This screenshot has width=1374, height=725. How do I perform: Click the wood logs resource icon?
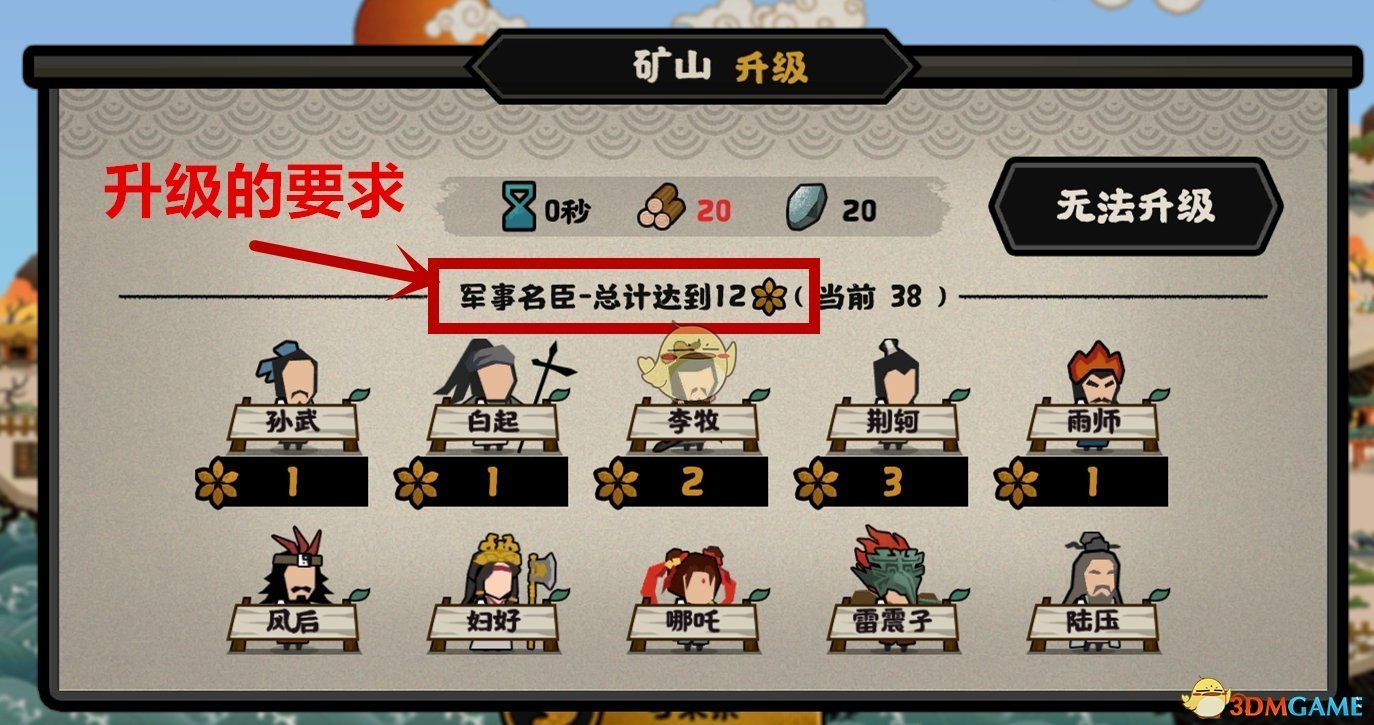(x=661, y=209)
